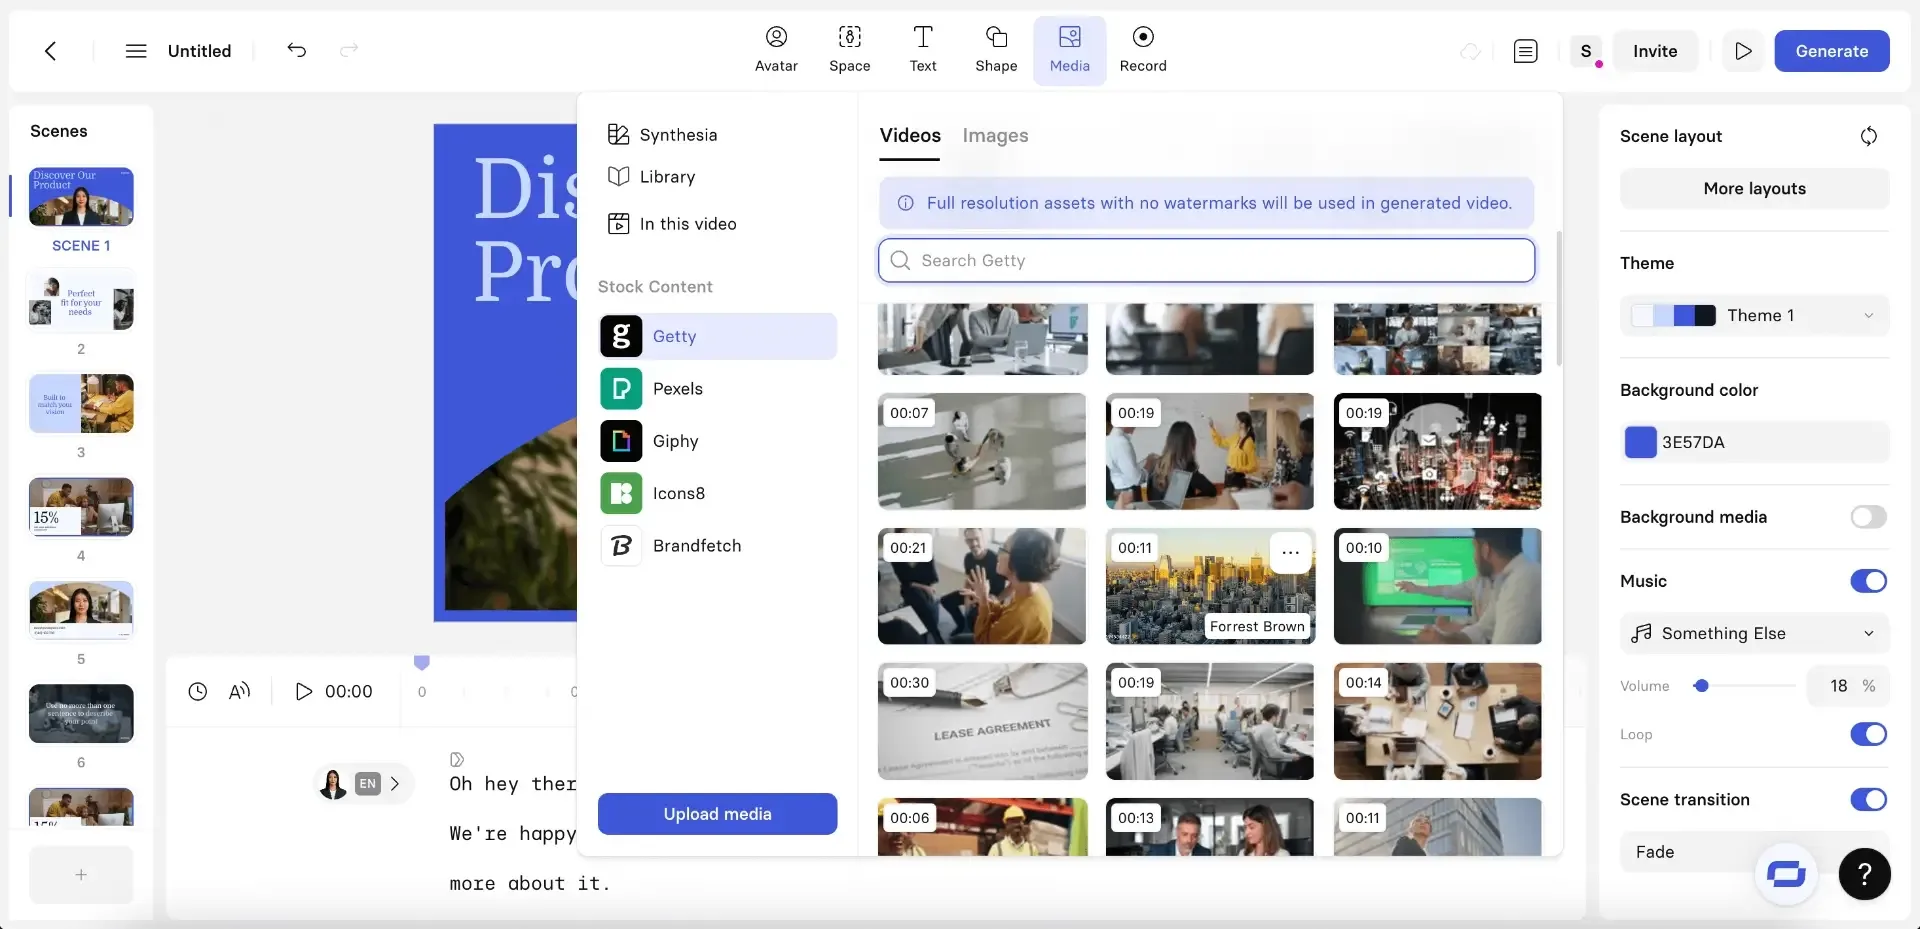Viewport: 1920px width, 929px height.
Task: Expand the EN voice language chevron
Action: pyautogui.click(x=395, y=784)
